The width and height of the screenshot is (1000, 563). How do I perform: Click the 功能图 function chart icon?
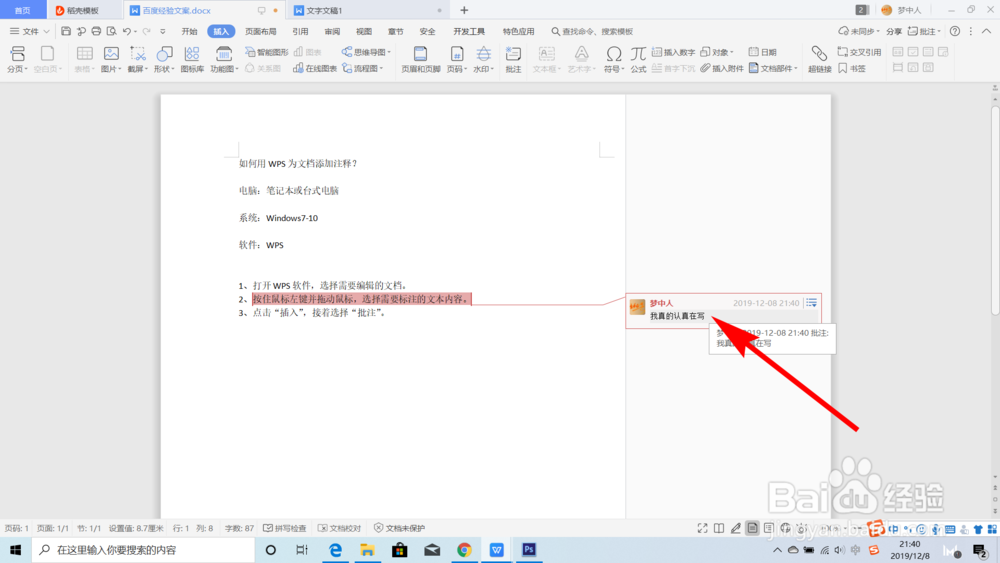[x=224, y=59]
